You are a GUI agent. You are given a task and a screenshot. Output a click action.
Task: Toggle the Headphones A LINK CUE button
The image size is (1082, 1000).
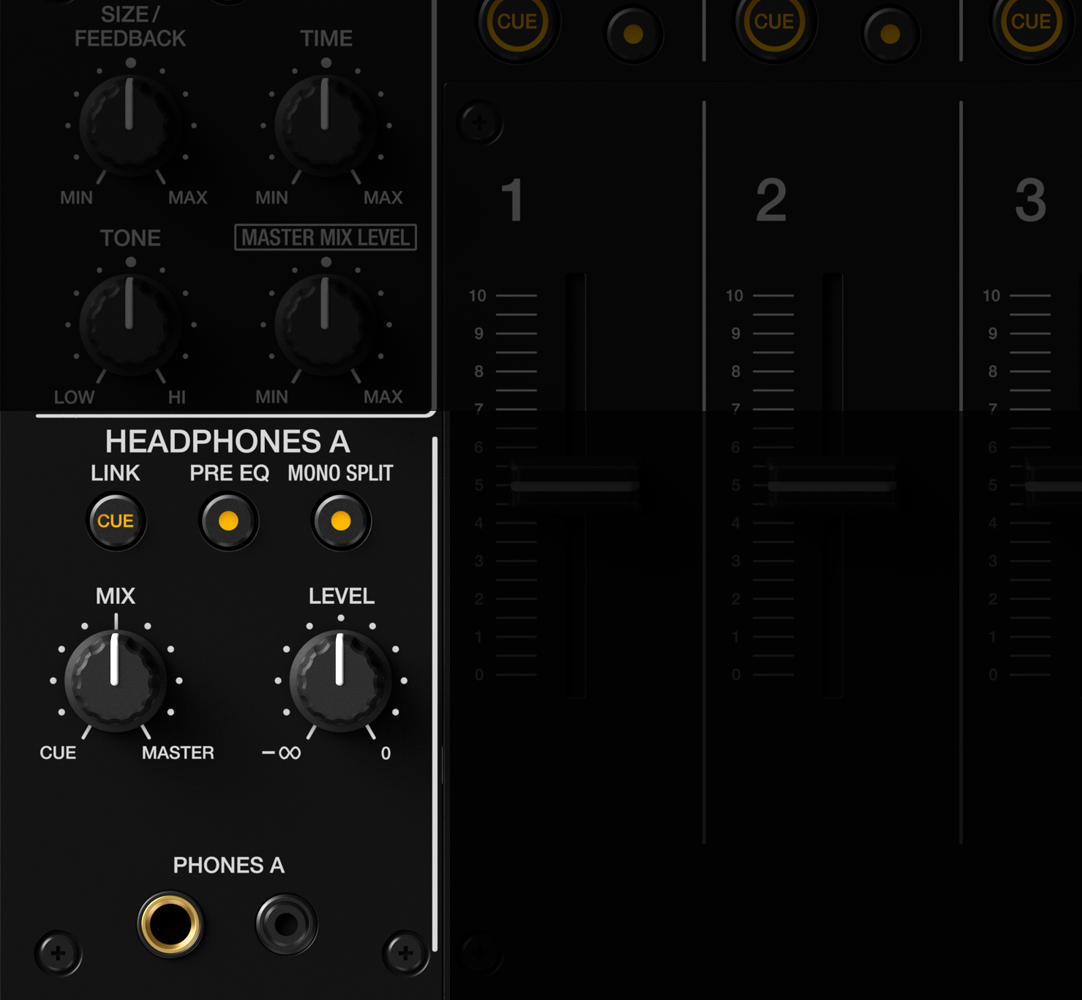(x=115, y=521)
